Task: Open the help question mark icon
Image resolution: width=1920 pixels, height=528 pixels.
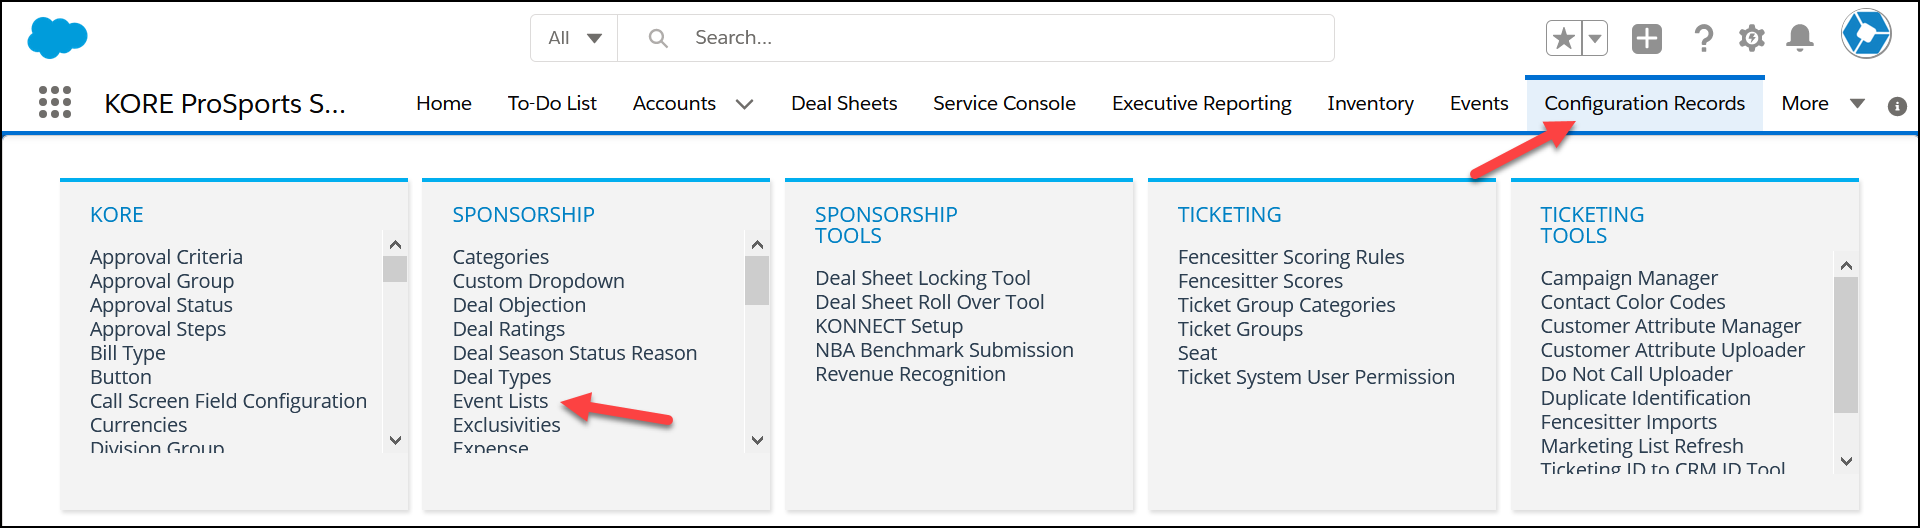Action: pyautogui.click(x=1703, y=39)
